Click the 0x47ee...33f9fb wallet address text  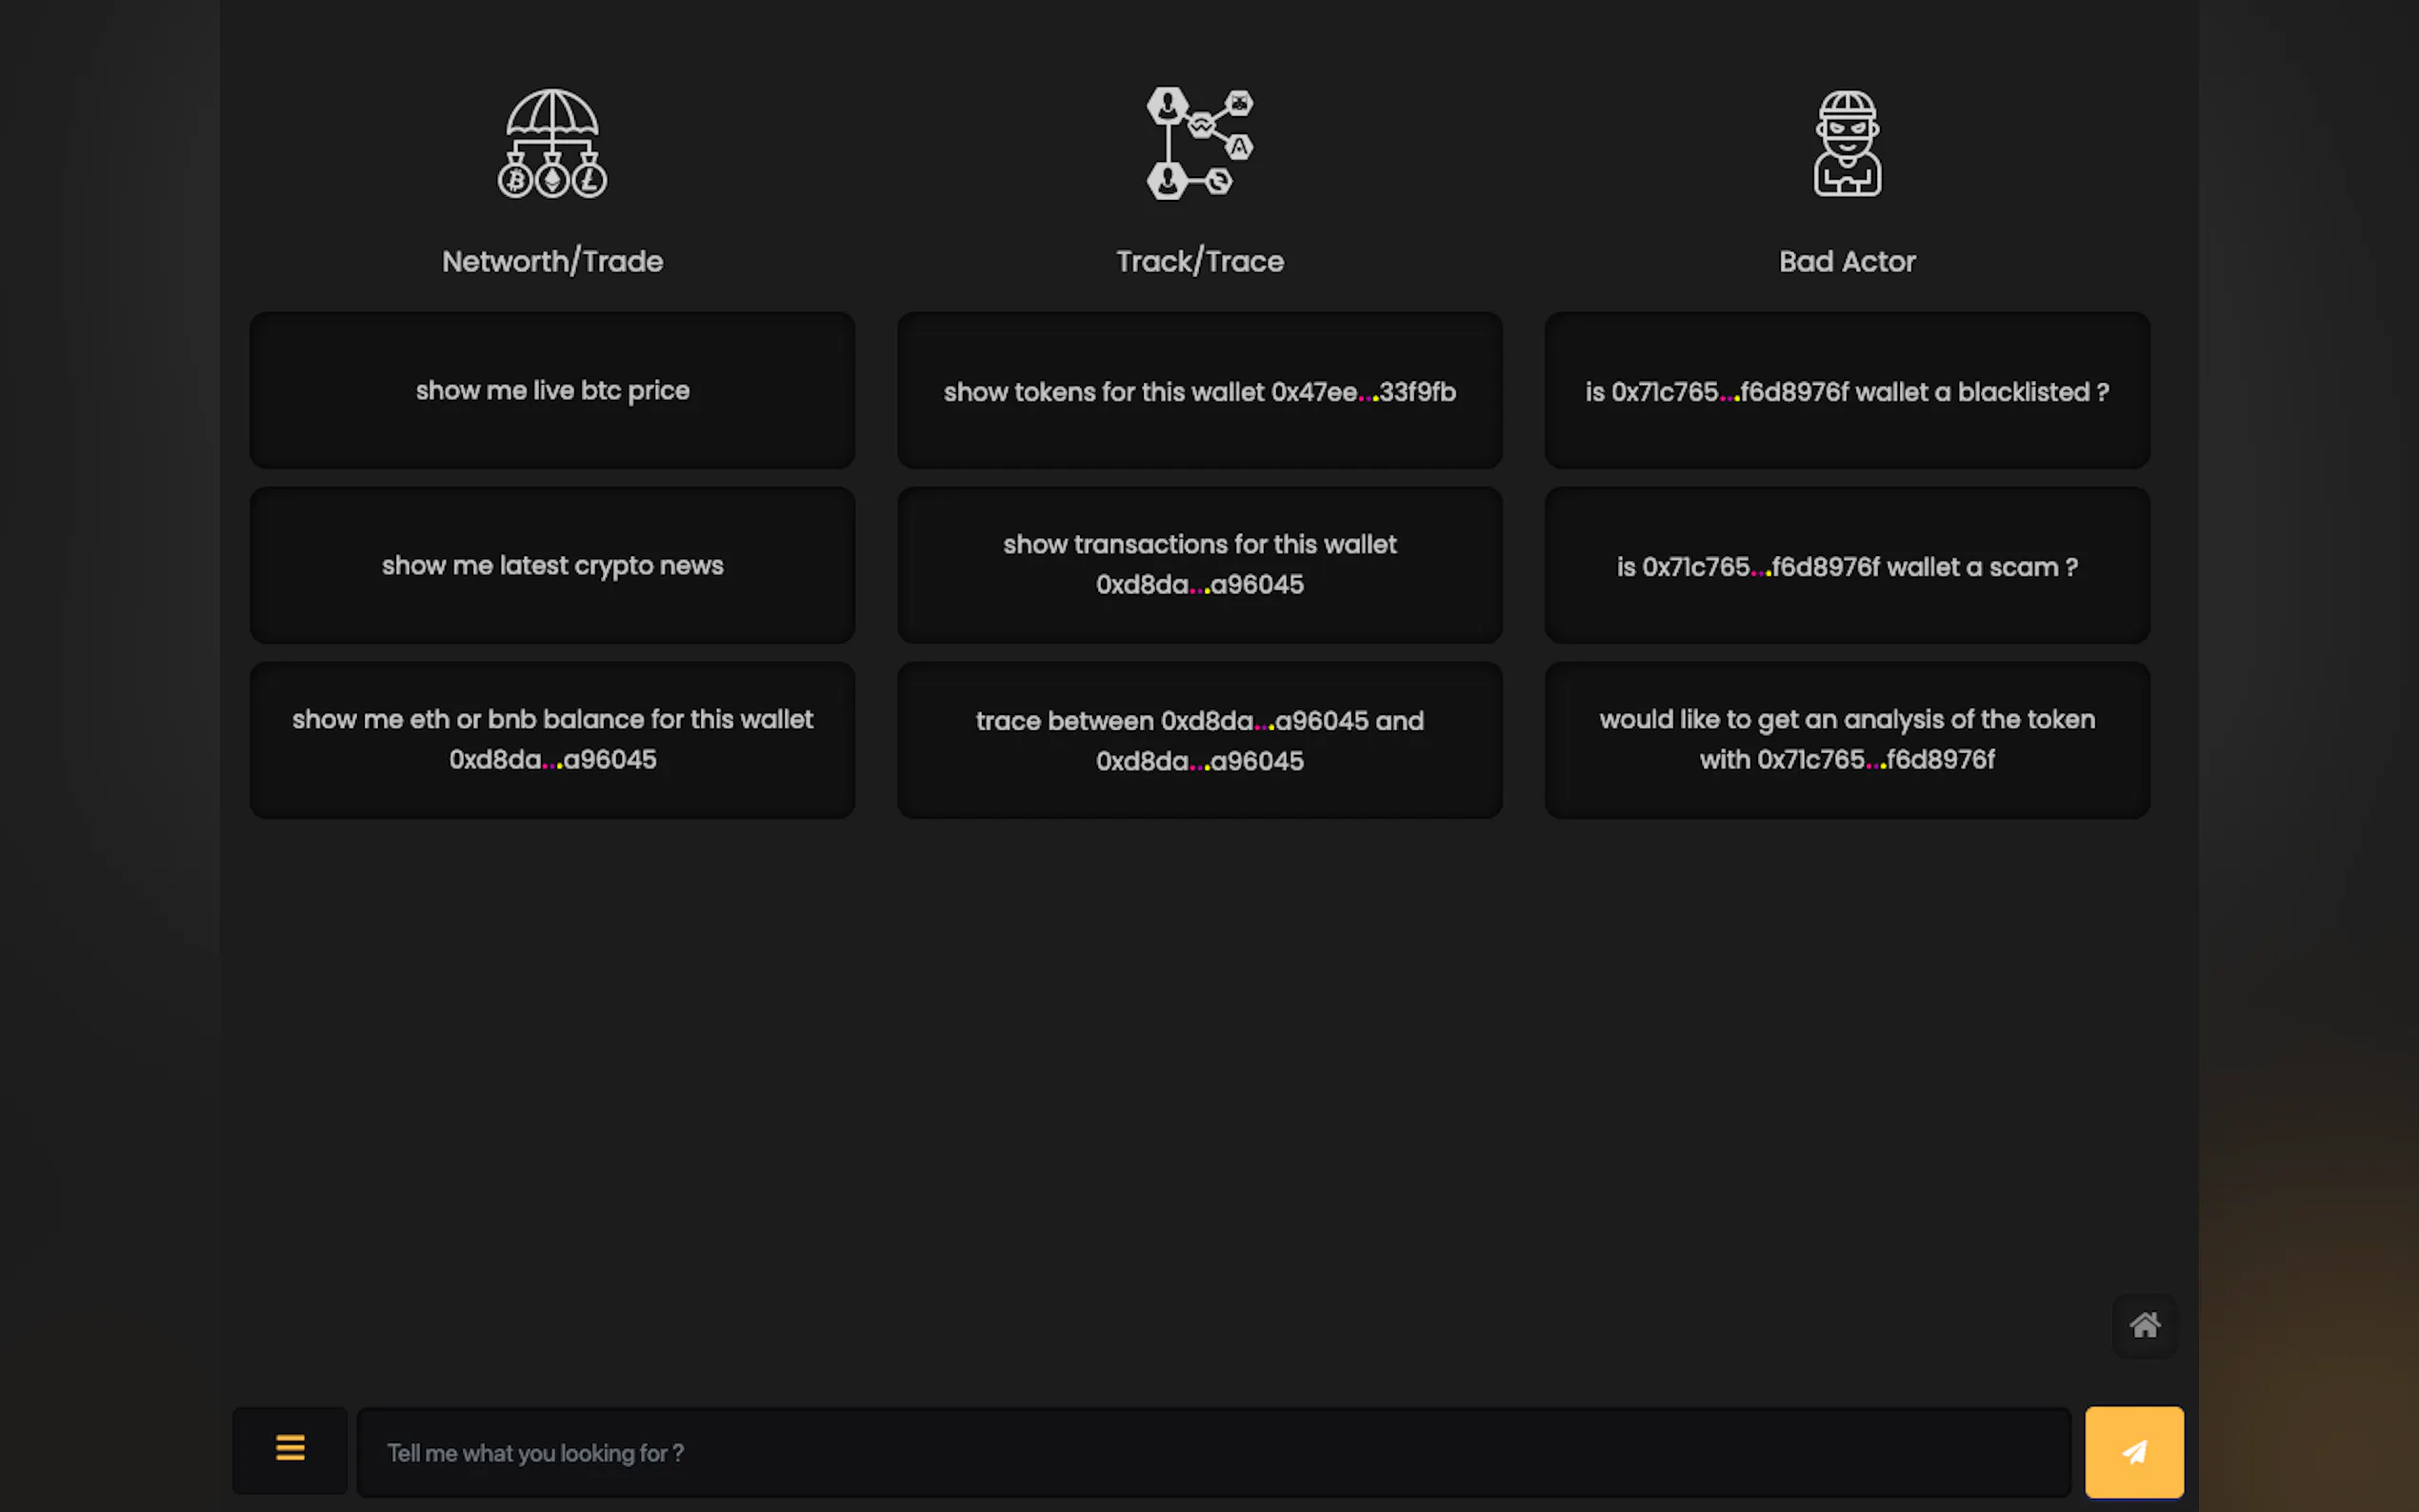click(x=1362, y=392)
